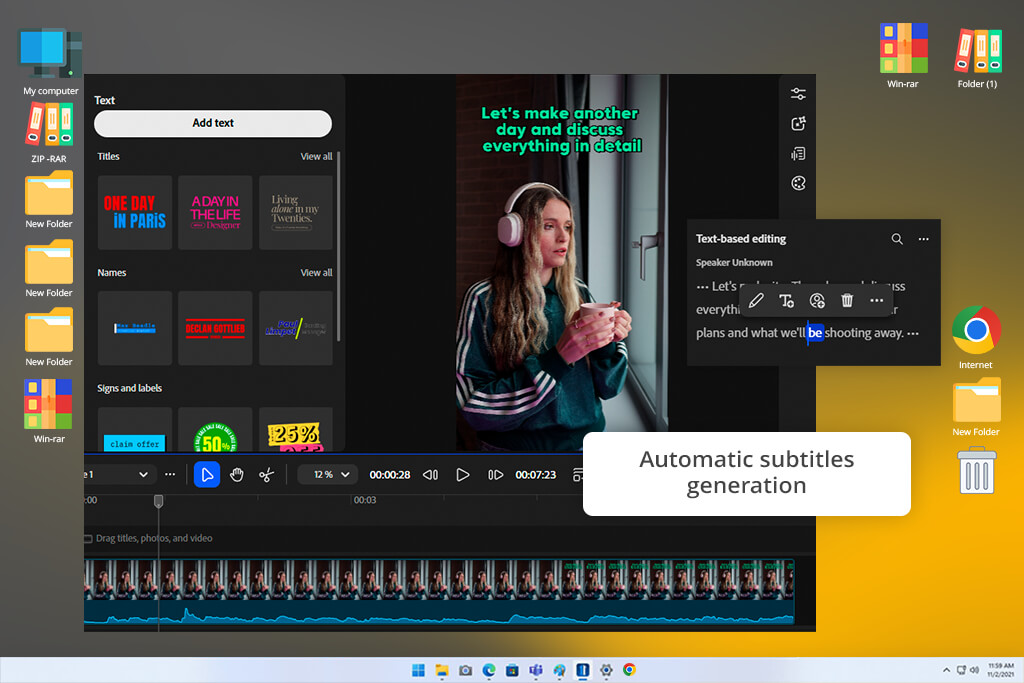The height and width of the screenshot is (683, 1024).
Task: Click the add text icon in transcript toolbar
Action: pos(786,300)
